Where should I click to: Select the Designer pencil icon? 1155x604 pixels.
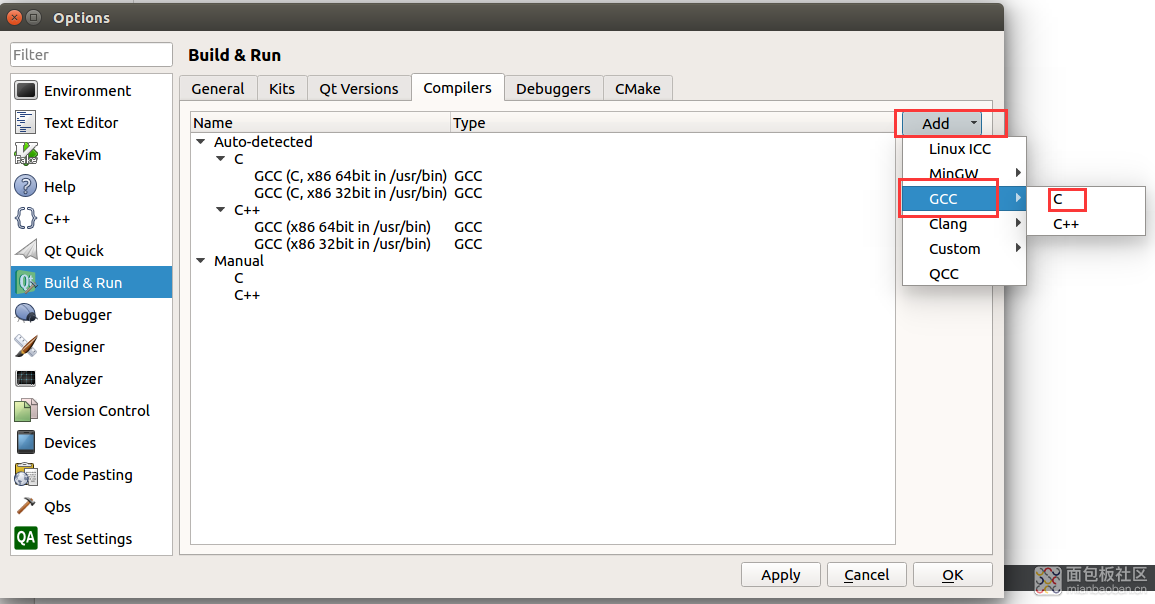26,346
